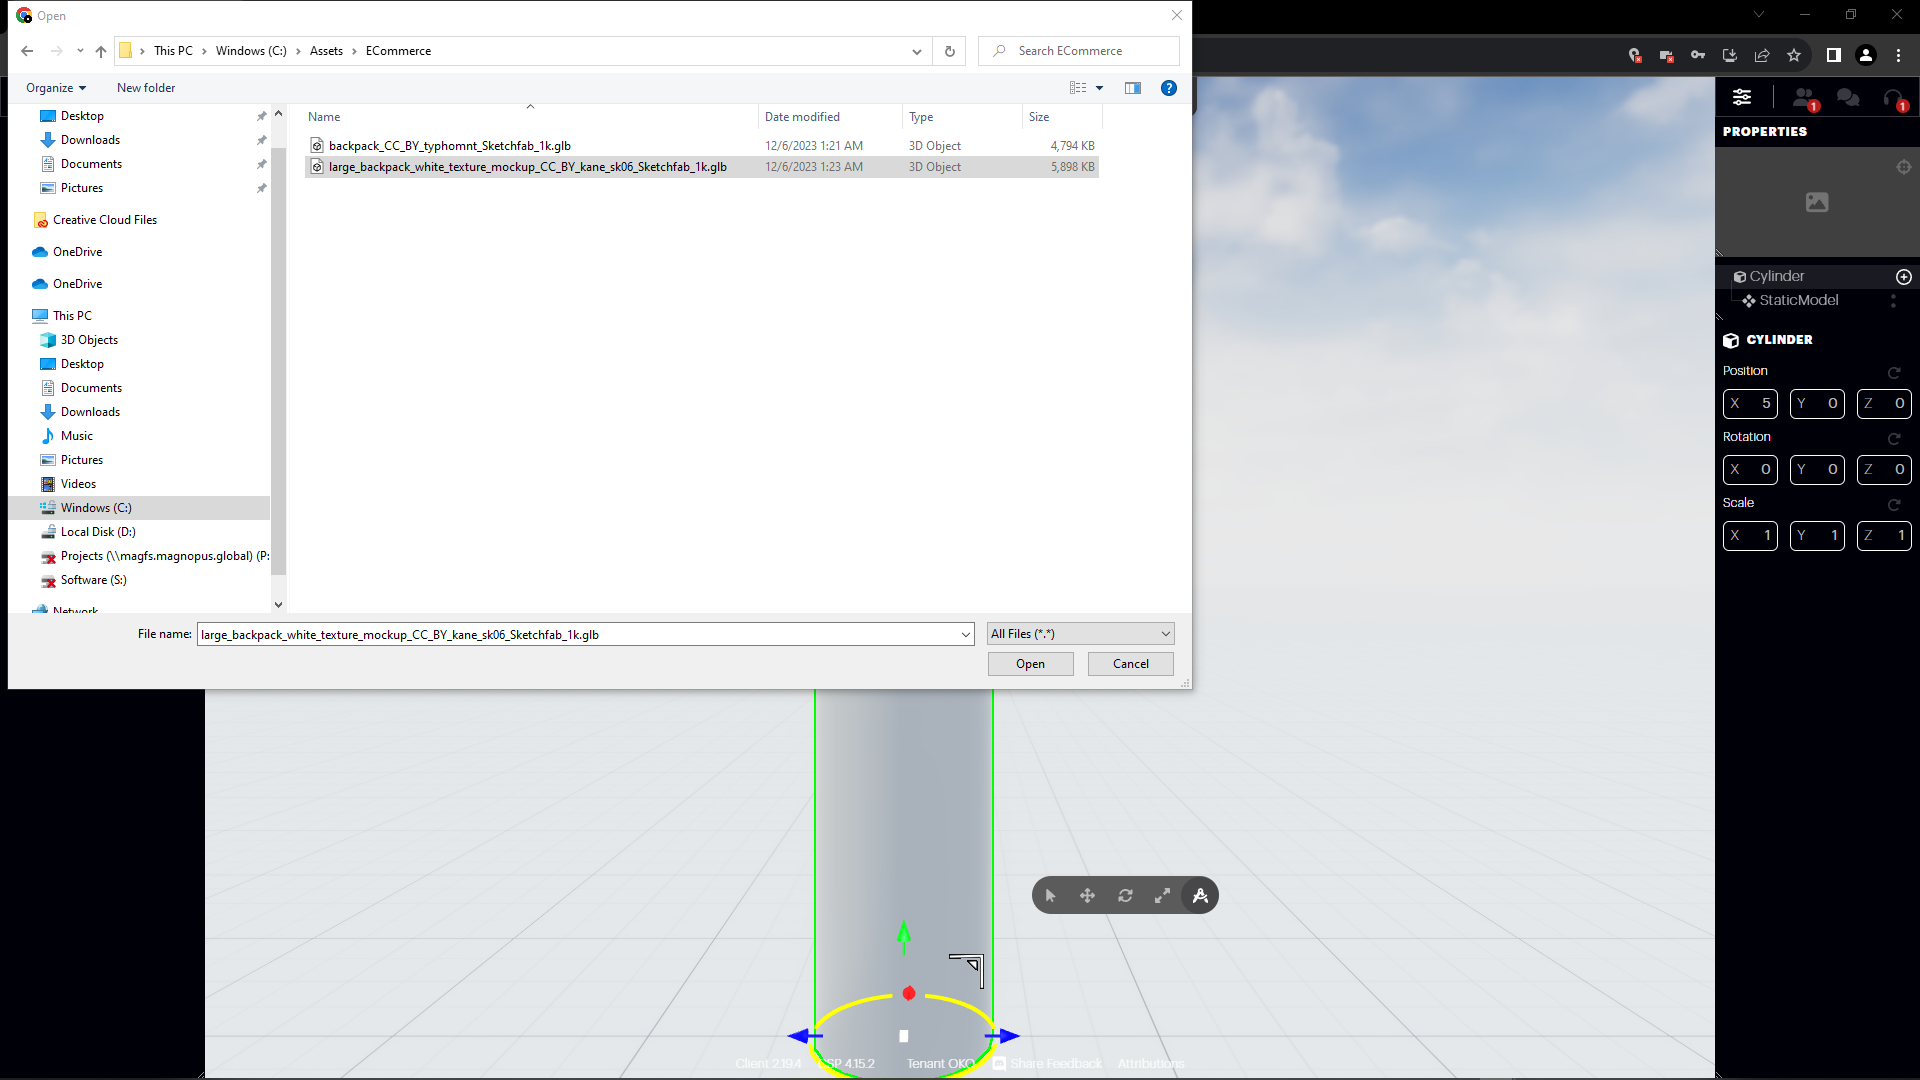Open the Organize menu
The image size is (1920, 1080).
tap(56, 88)
